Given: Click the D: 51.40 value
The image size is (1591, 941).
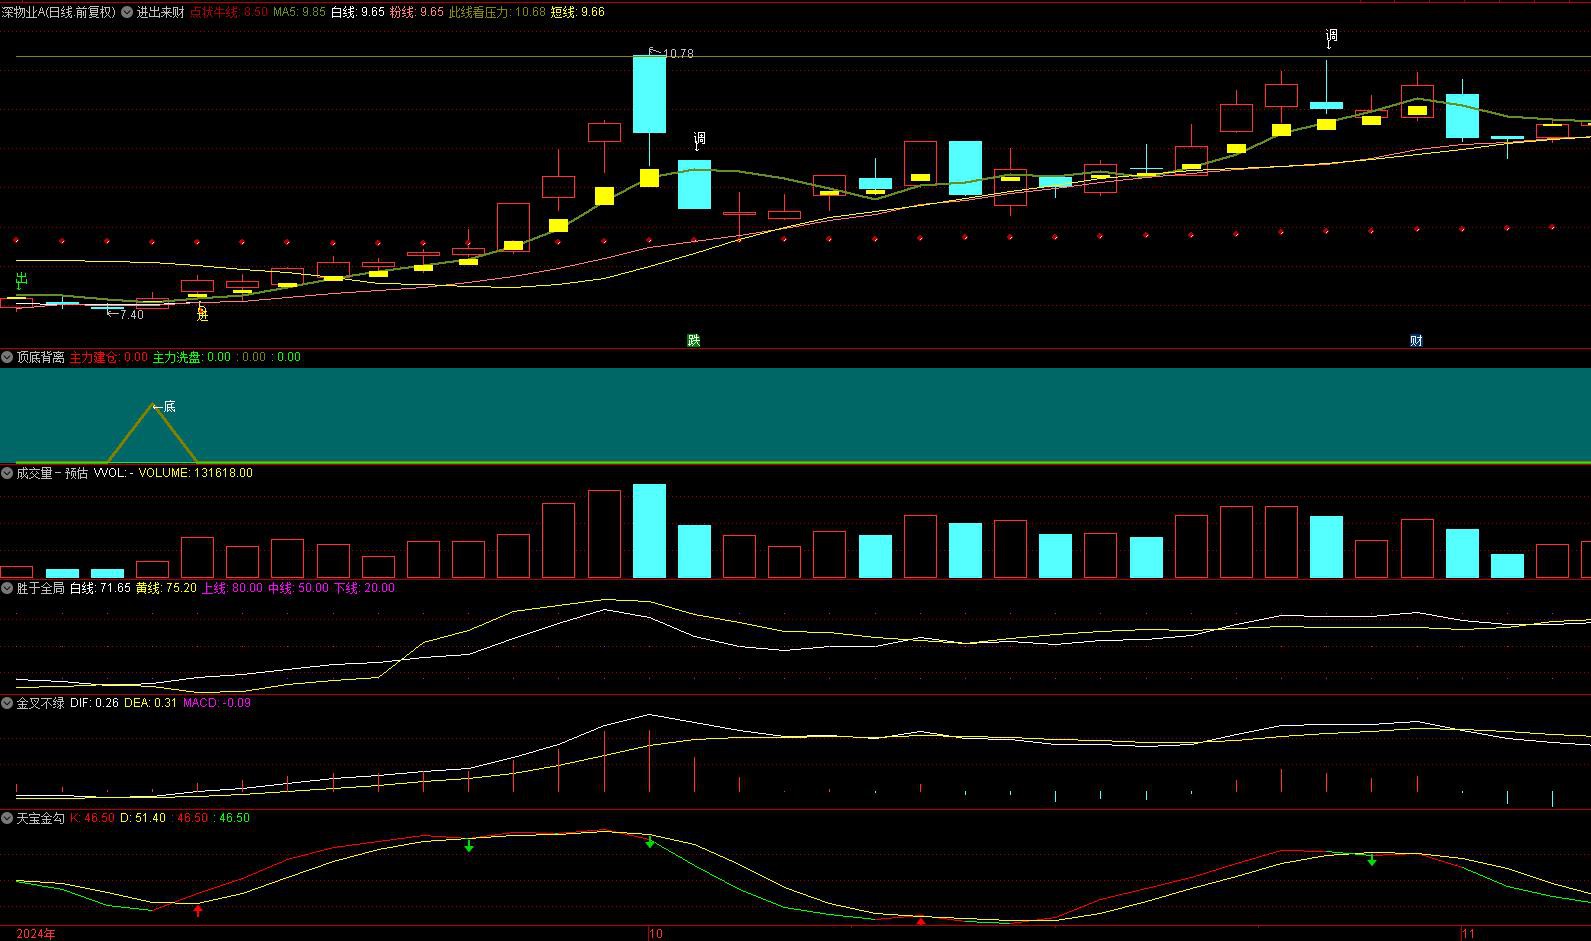Looking at the screenshot, I should [143, 818].
